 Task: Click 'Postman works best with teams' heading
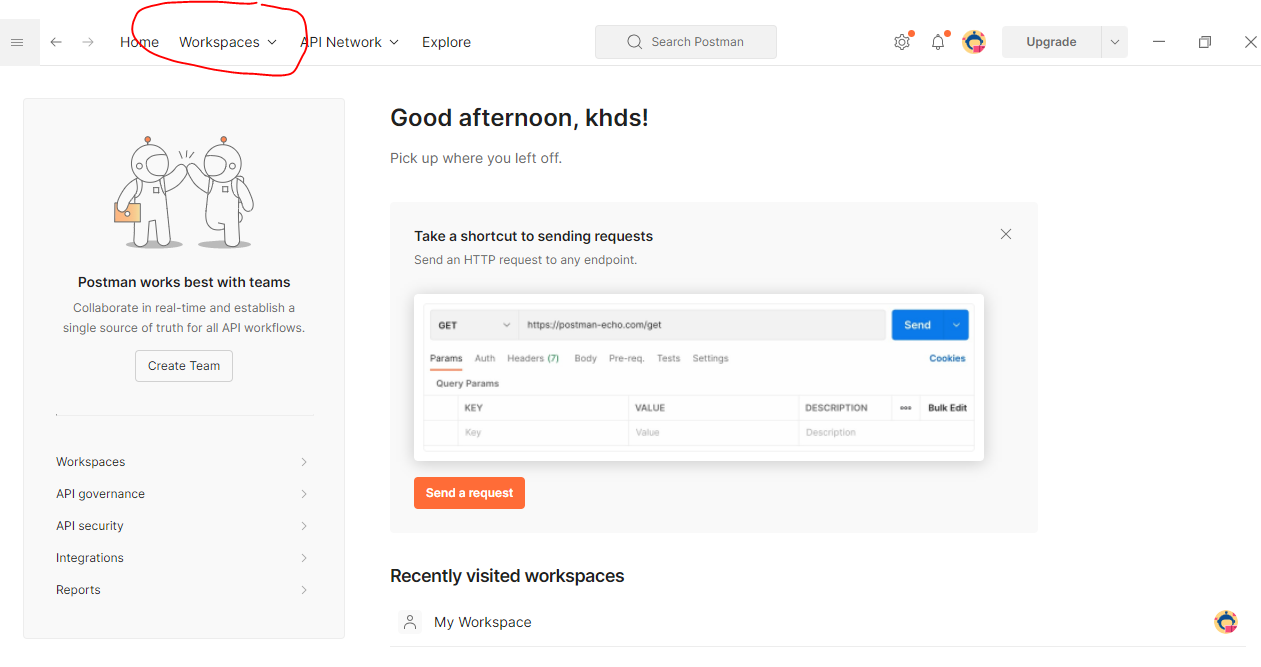pyautogui.click(x=184, y=282)
